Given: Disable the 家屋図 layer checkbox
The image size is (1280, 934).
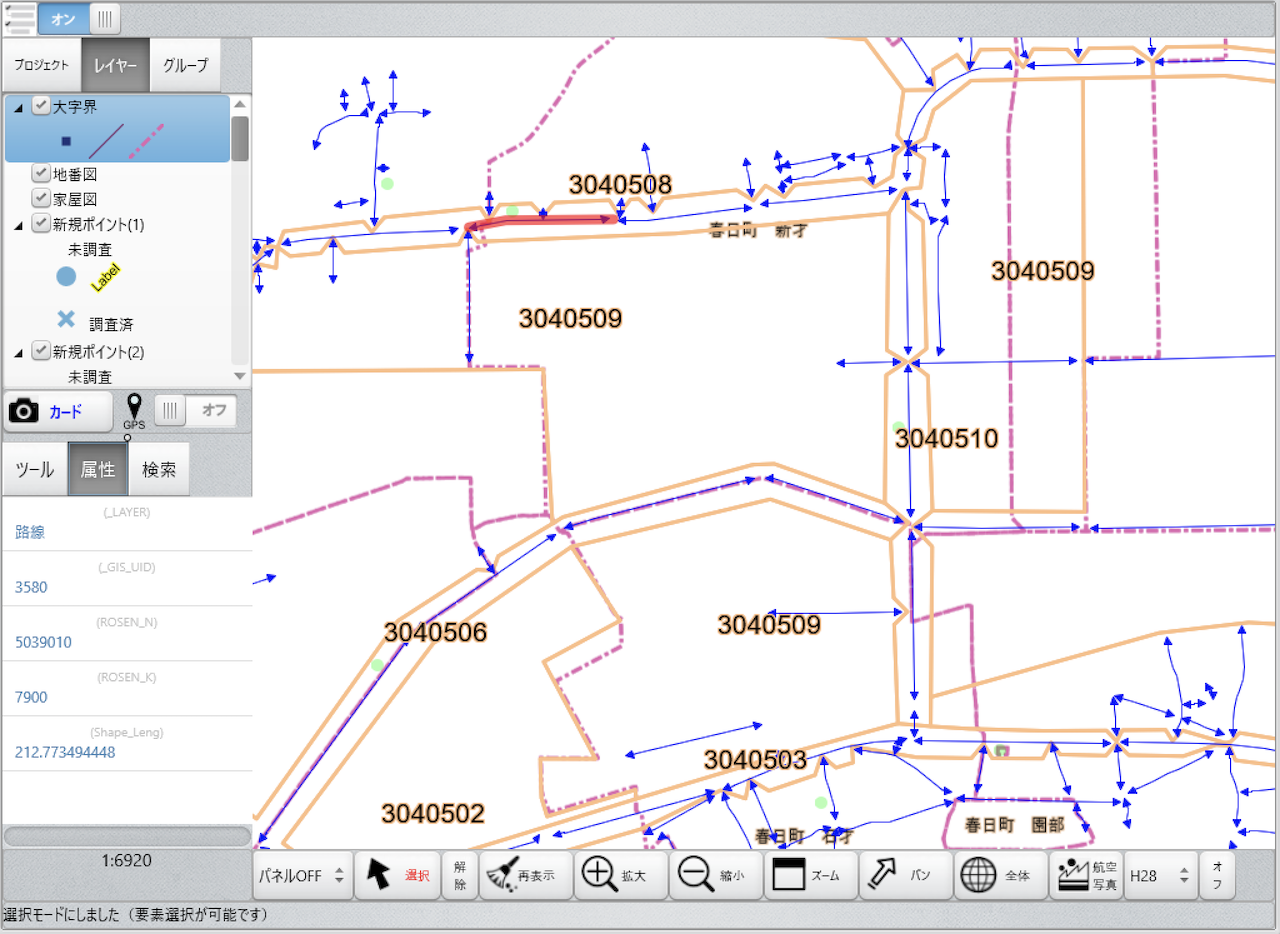Looking at the screenshot, I should coord(41,198).
